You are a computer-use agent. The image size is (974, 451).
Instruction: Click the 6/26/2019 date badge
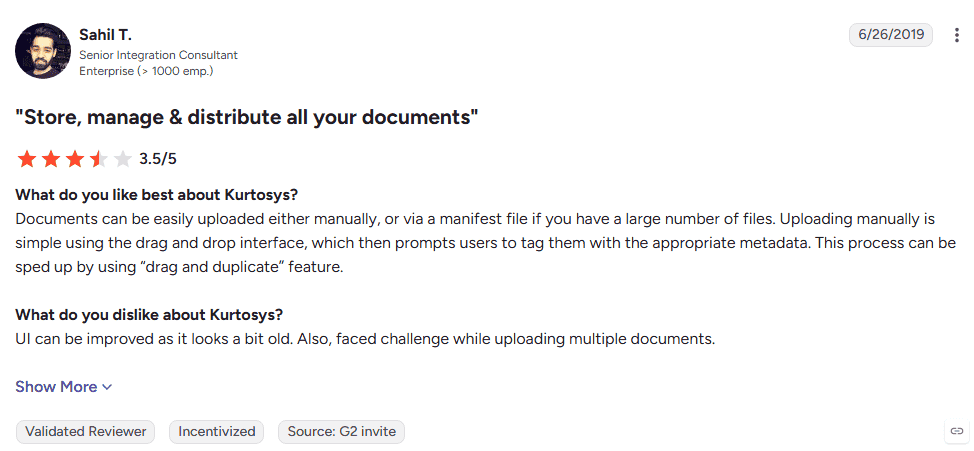coord(891,35)
